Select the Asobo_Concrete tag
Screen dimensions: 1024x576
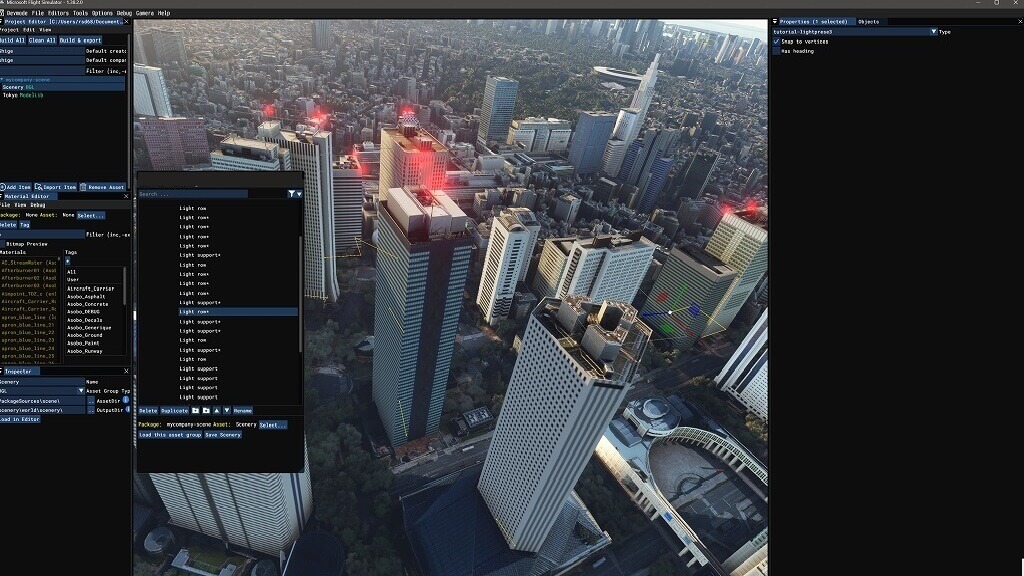click(88, 304)
